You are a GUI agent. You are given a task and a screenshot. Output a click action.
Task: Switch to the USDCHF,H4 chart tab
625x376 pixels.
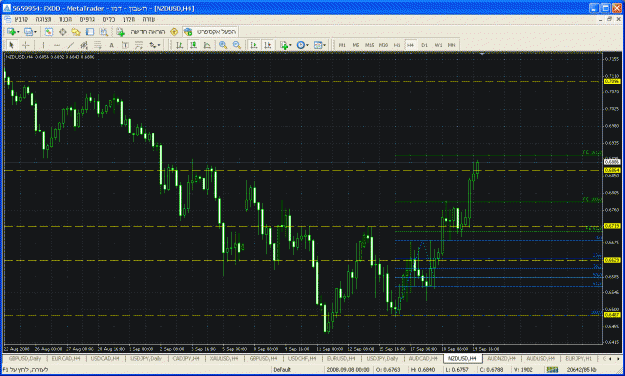click(x=302, y=359)
